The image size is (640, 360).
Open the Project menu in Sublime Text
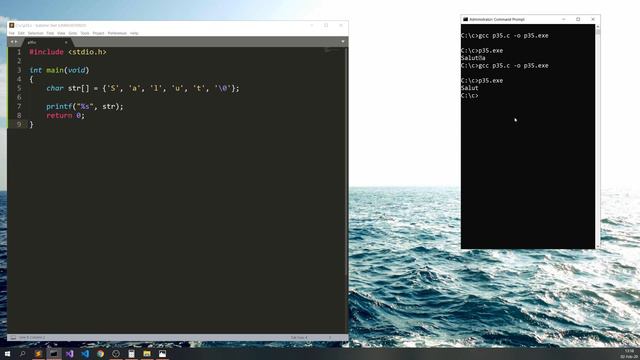pos(98,33)
